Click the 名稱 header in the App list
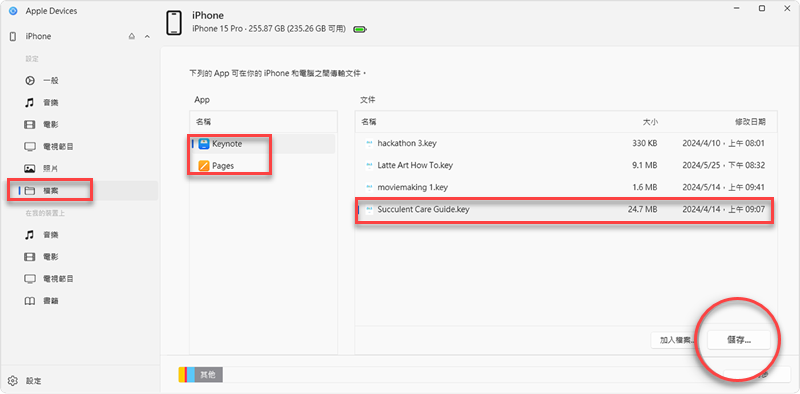The height and width of the screenshot is (394, 800). pos(204,122)
